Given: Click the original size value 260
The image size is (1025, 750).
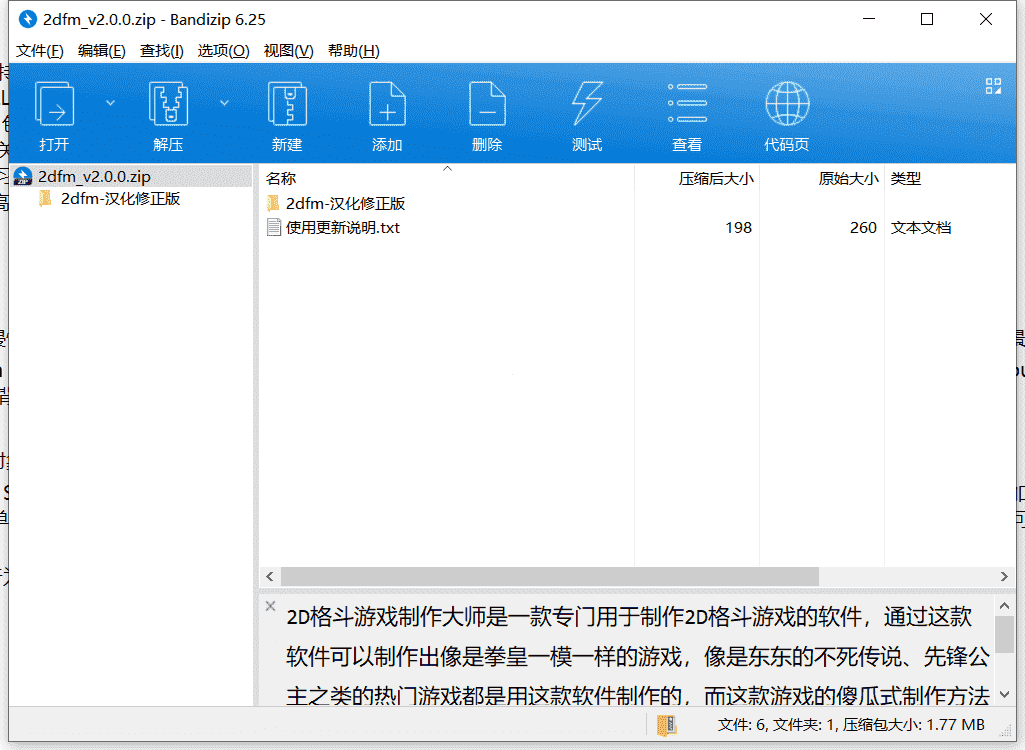Looking at the screenshot, I should point(863,228).
